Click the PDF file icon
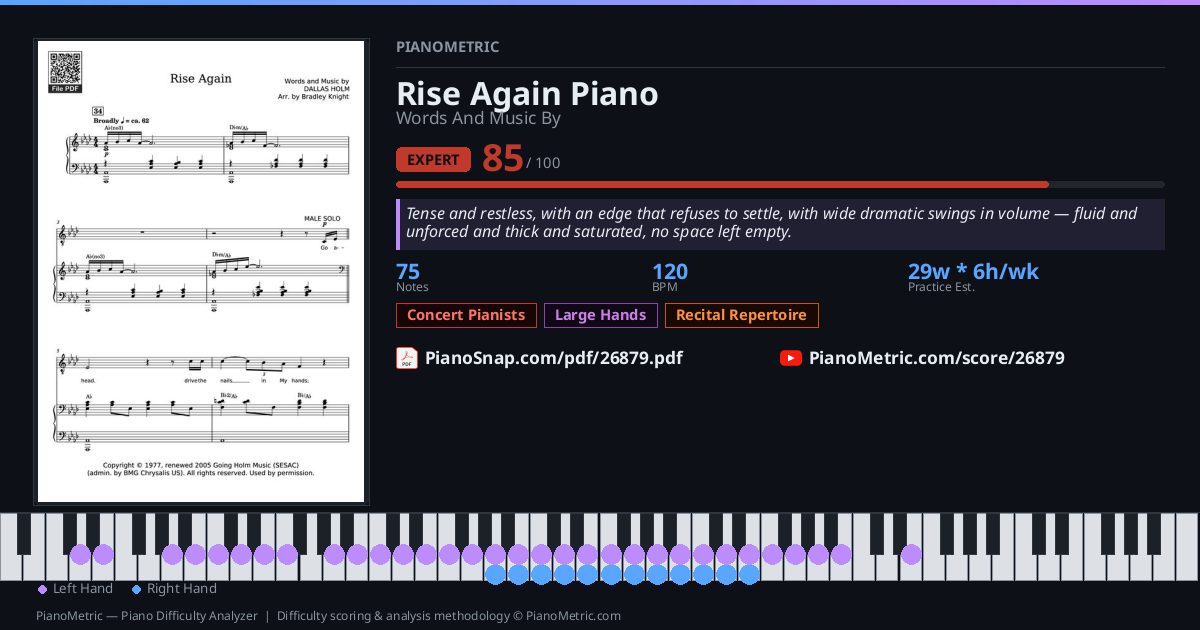 pos(407,358)
